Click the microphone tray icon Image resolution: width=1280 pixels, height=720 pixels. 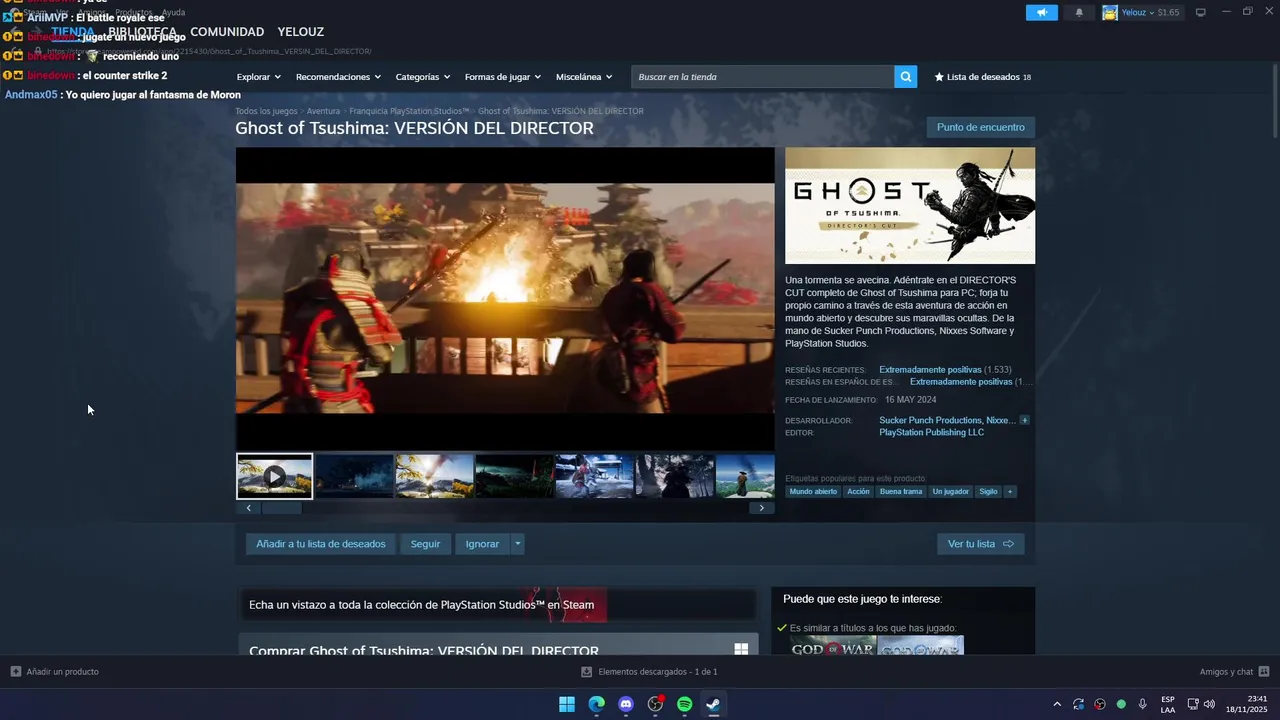pos(1142,704)
